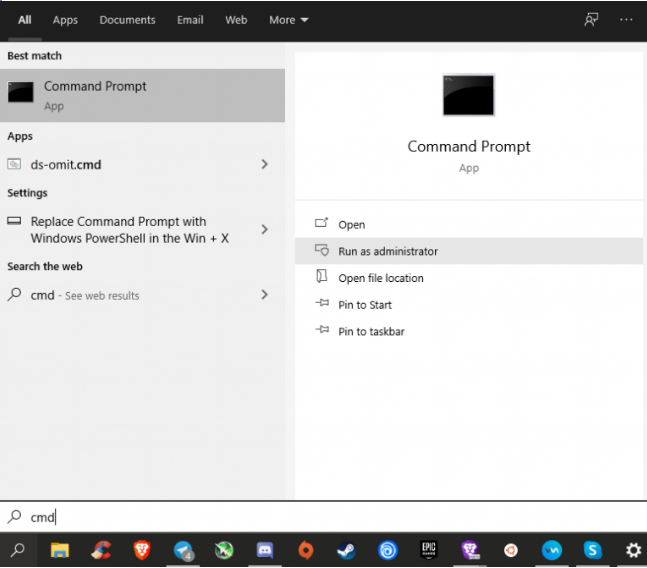Viewport: 647px width, 568px height.
Task: Open Settings gear on the taskbar
Action: pos(633,550)
